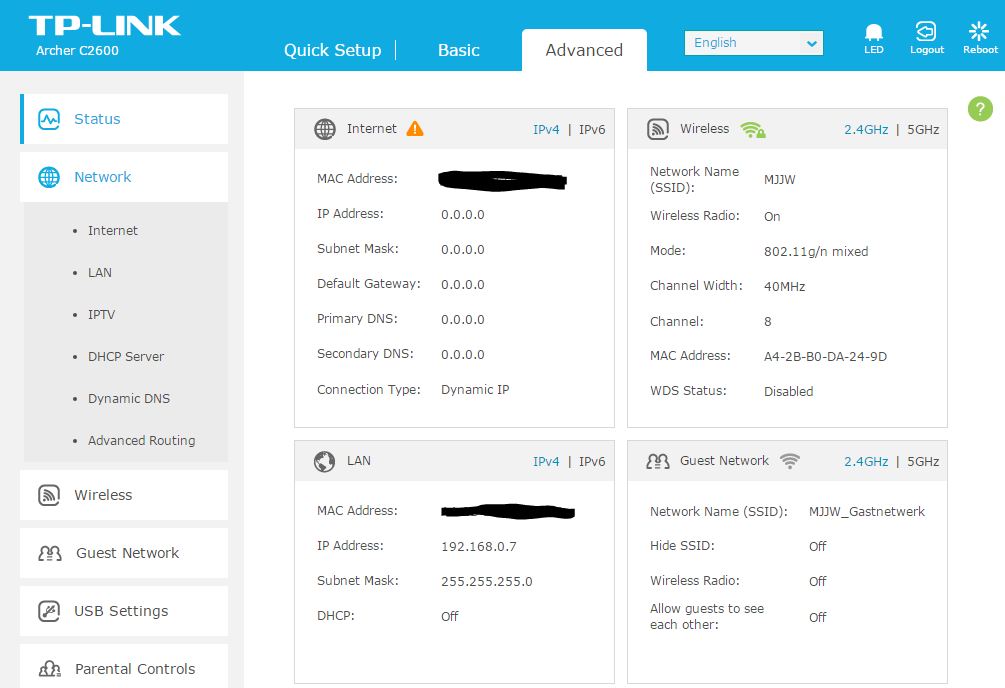Expand the Wireless sidebar section

[x=103, y=495]
